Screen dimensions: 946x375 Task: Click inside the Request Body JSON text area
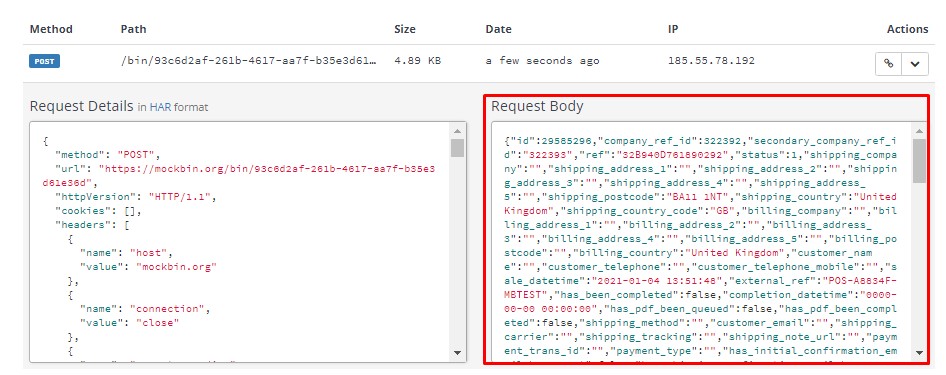(702, 242)
